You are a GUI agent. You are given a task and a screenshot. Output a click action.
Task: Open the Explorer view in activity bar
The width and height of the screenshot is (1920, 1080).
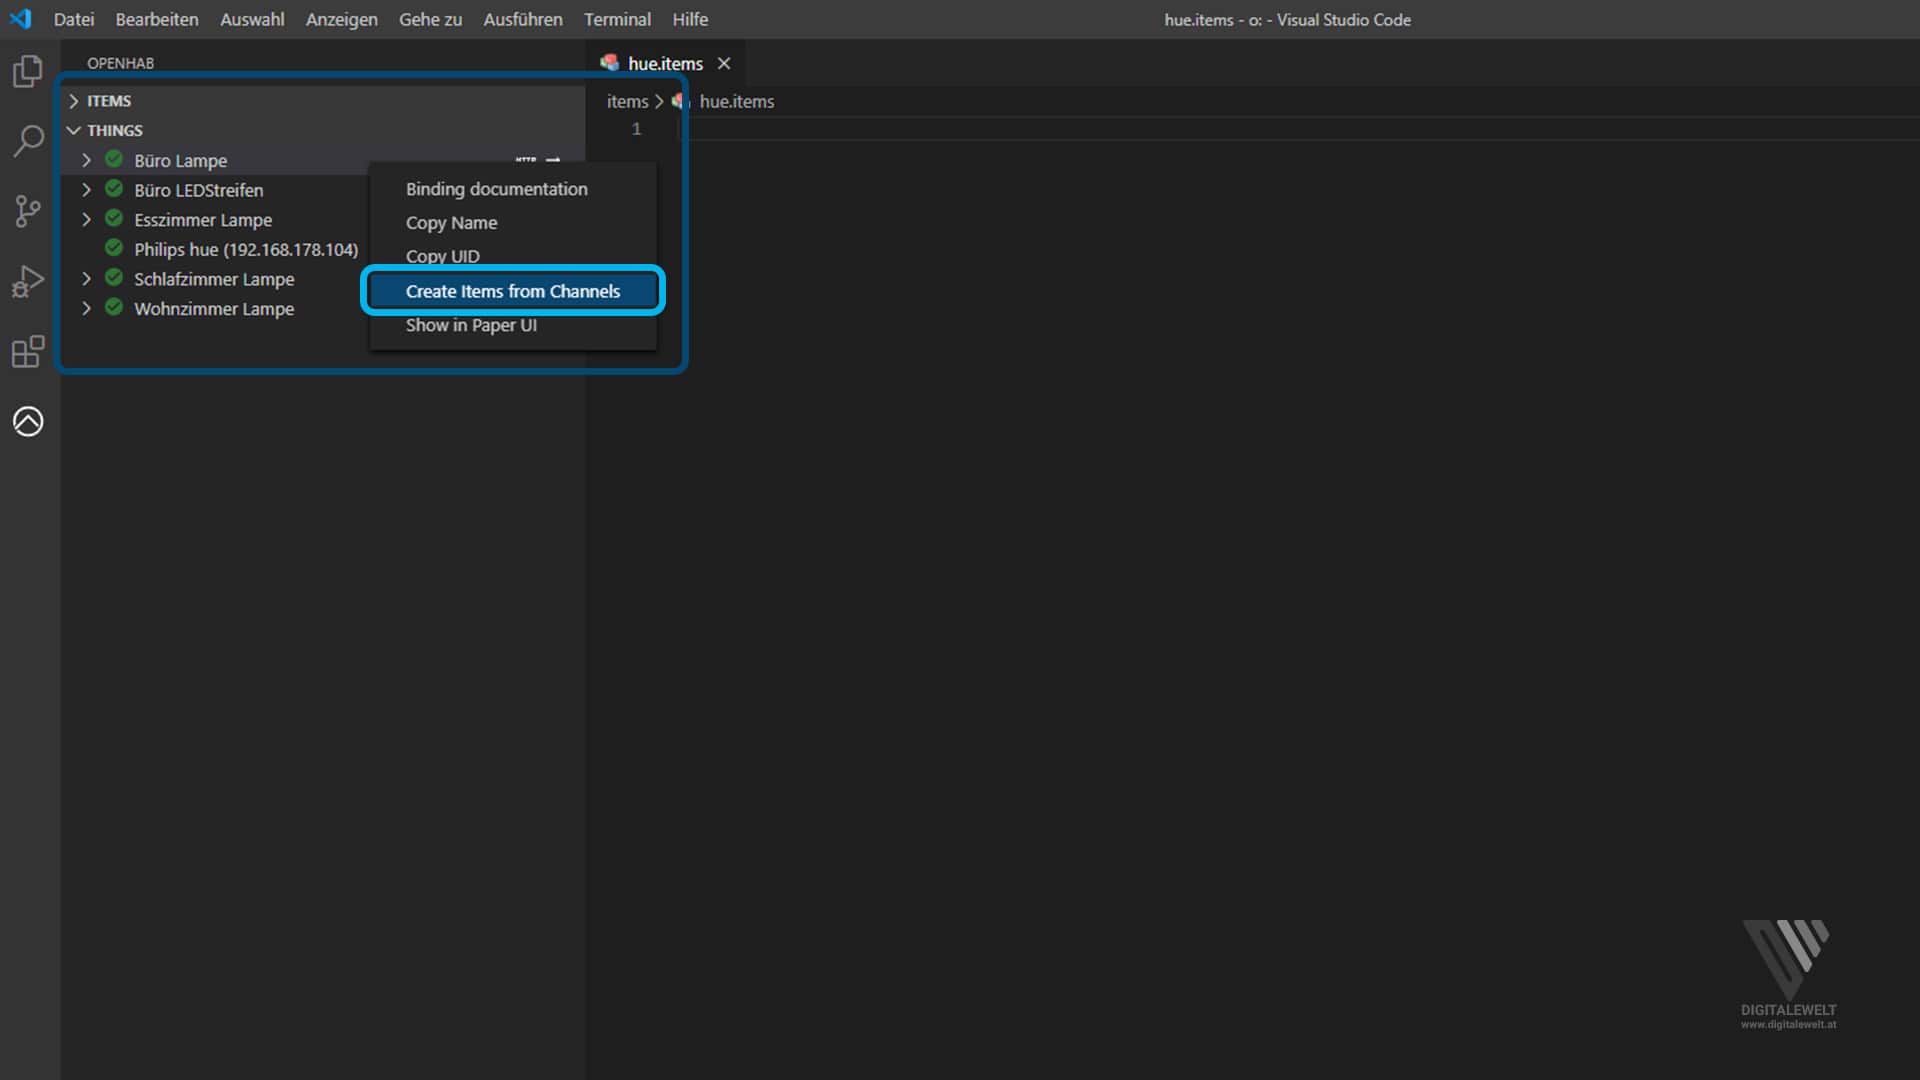(x=28, y=71)
